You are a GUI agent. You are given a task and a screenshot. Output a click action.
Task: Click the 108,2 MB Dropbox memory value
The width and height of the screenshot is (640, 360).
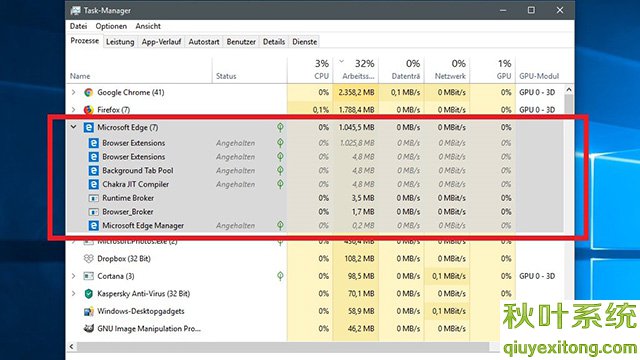360,259
